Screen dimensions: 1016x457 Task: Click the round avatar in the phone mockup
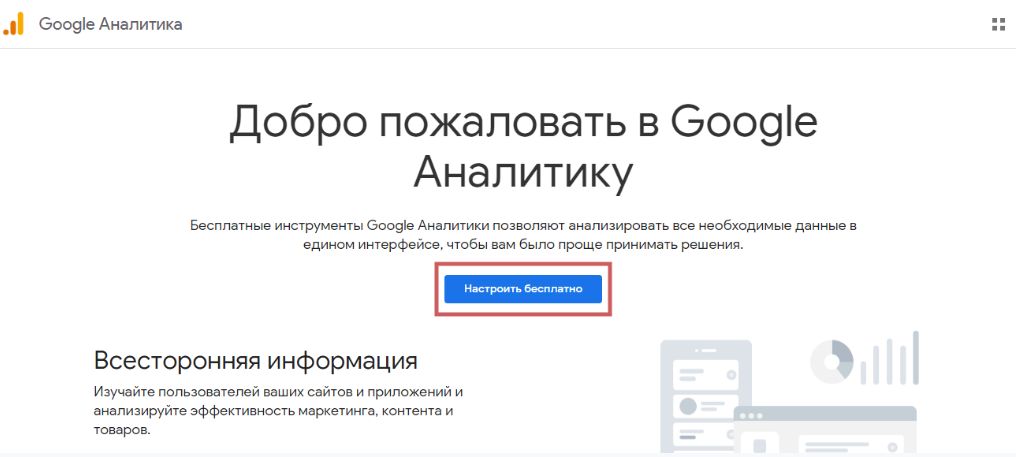(x=686, y=406)
